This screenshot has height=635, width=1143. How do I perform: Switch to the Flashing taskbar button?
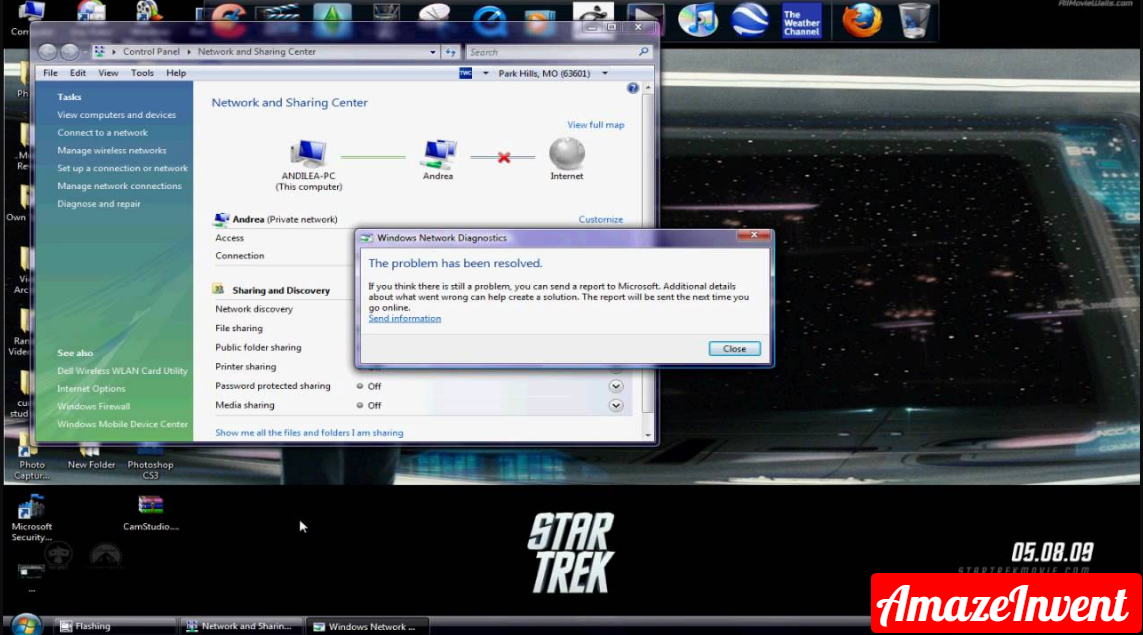click(114, 626)
